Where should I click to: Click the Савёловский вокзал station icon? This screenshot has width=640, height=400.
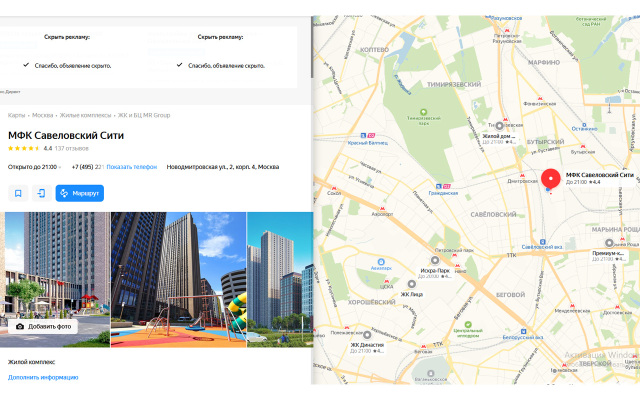tap(542, 242)
